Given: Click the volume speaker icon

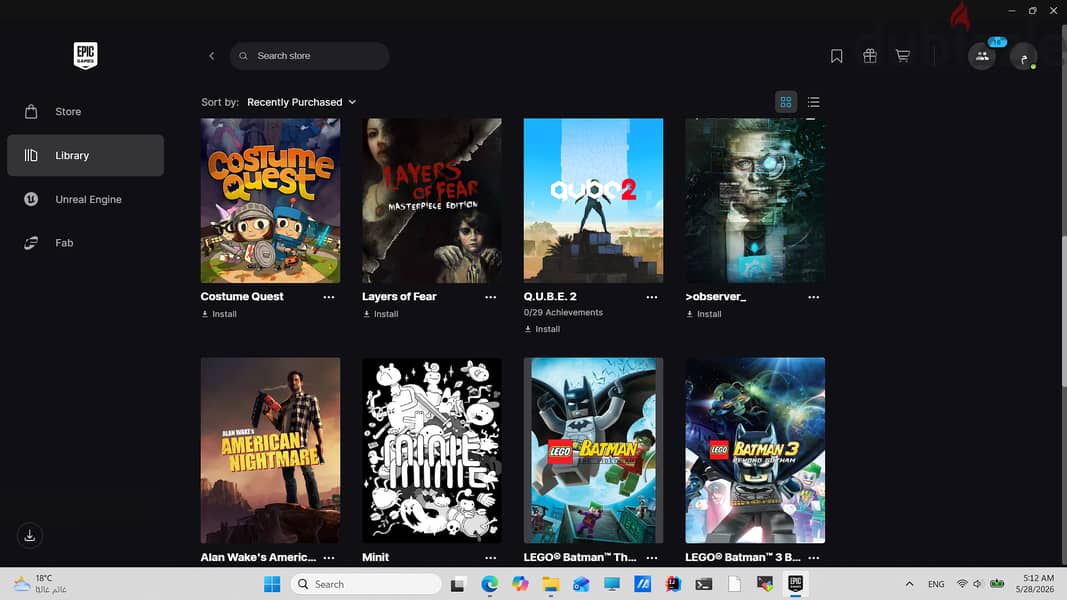Looking at the screenshot, I should (x=978, y=584).
